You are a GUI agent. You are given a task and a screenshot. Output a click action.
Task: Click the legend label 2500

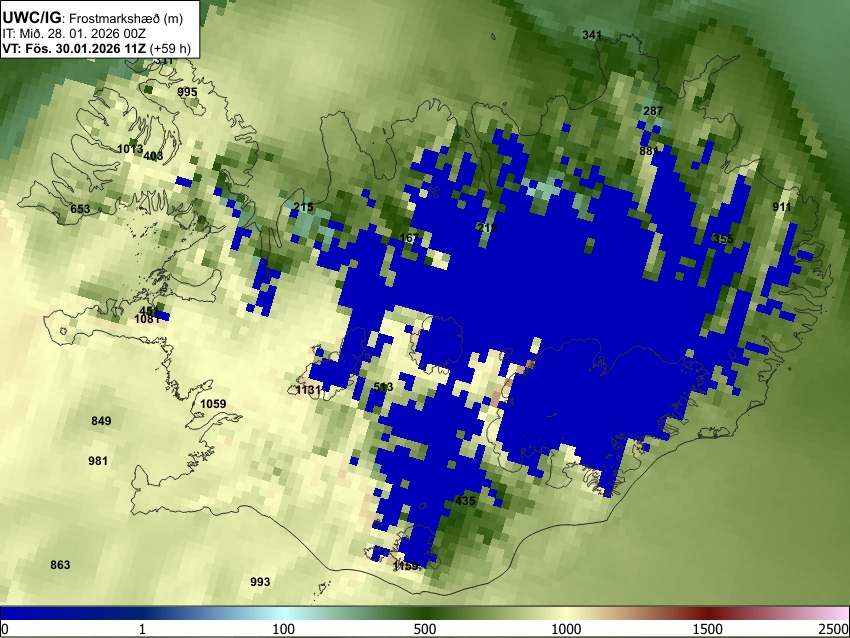click(x=834, y=629)
